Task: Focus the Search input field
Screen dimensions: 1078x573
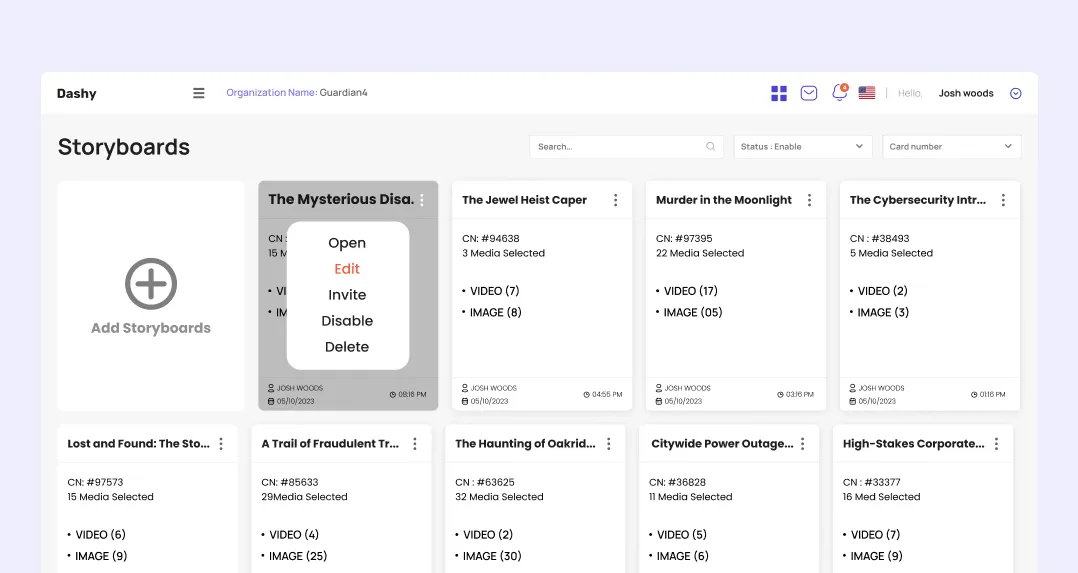Action: coord(626,147)
